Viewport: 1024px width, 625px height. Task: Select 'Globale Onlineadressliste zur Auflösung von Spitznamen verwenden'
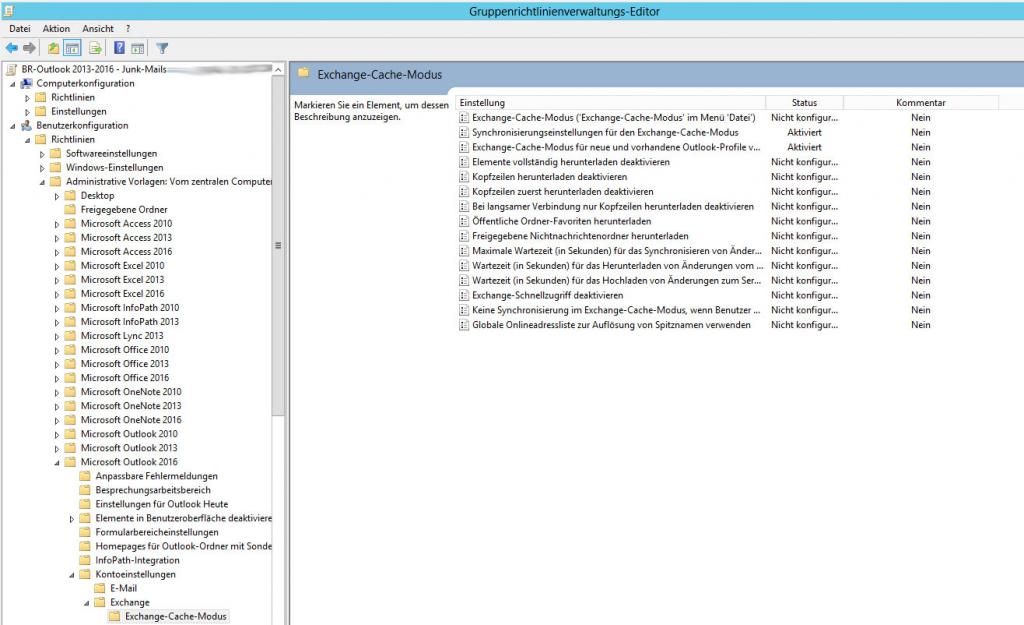611,325
